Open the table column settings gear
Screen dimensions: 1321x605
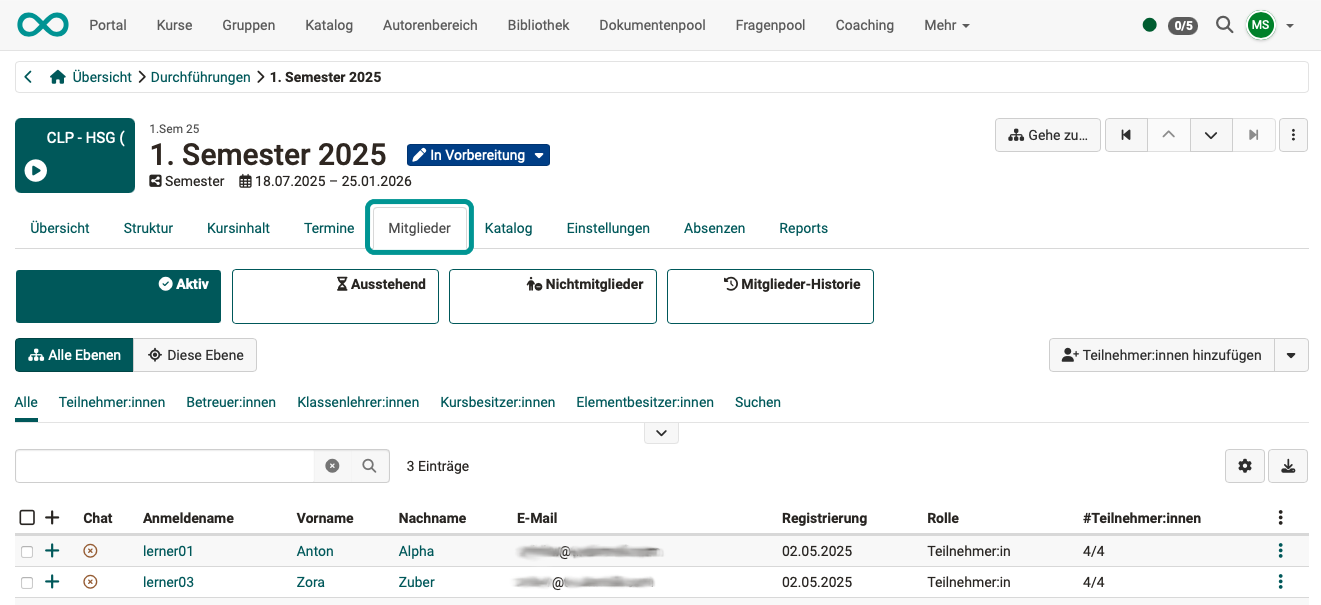click(1244, 465)
